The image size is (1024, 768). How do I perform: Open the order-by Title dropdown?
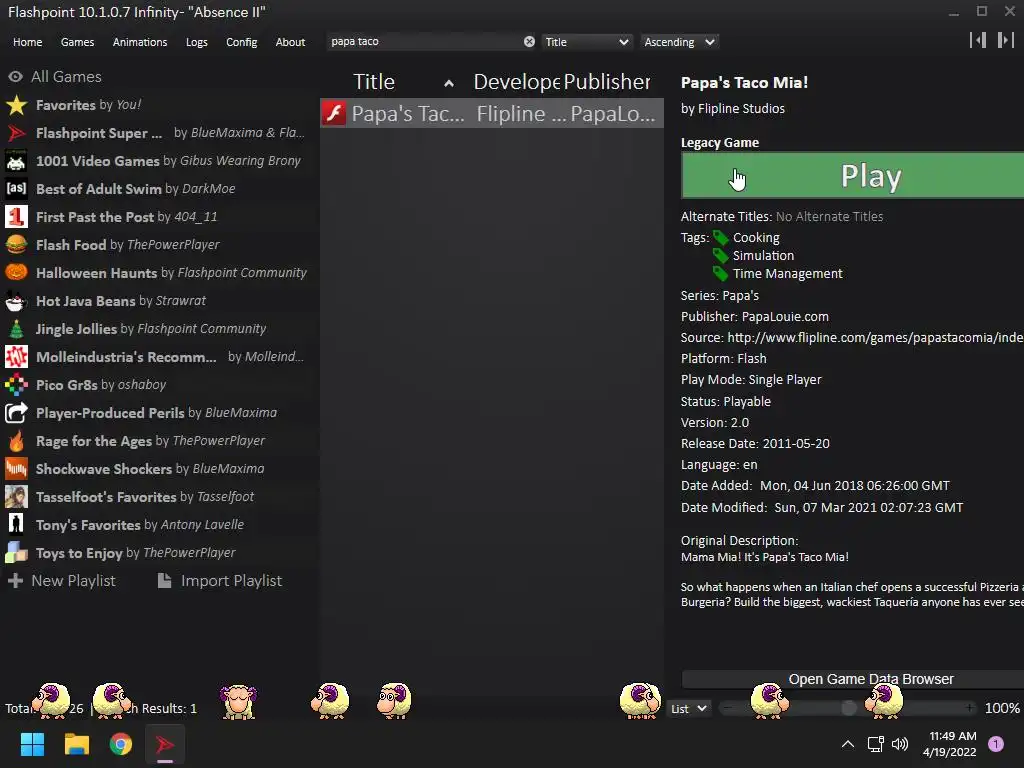pos(586,42)
